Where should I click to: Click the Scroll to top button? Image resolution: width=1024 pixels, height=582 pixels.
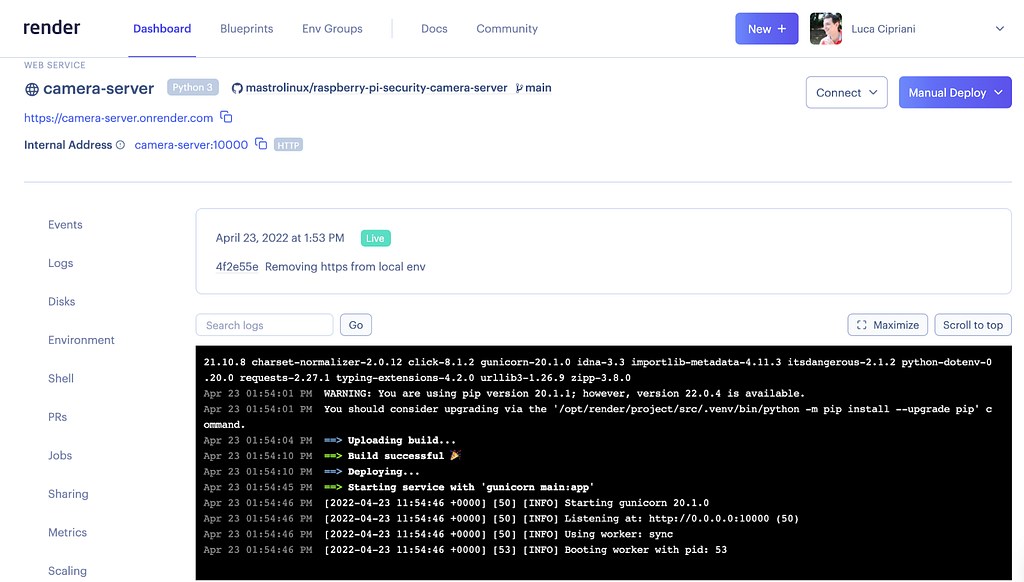pos(972,325)
